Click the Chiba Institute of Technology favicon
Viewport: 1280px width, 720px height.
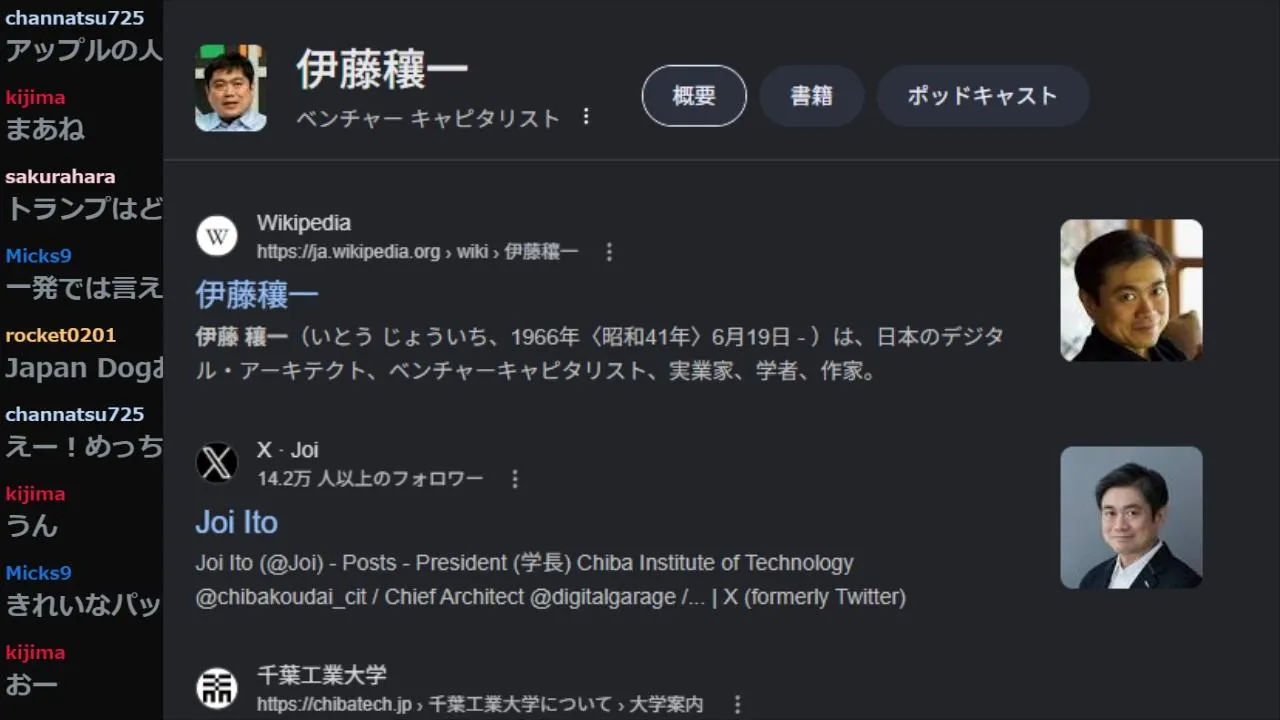(217, 688)
